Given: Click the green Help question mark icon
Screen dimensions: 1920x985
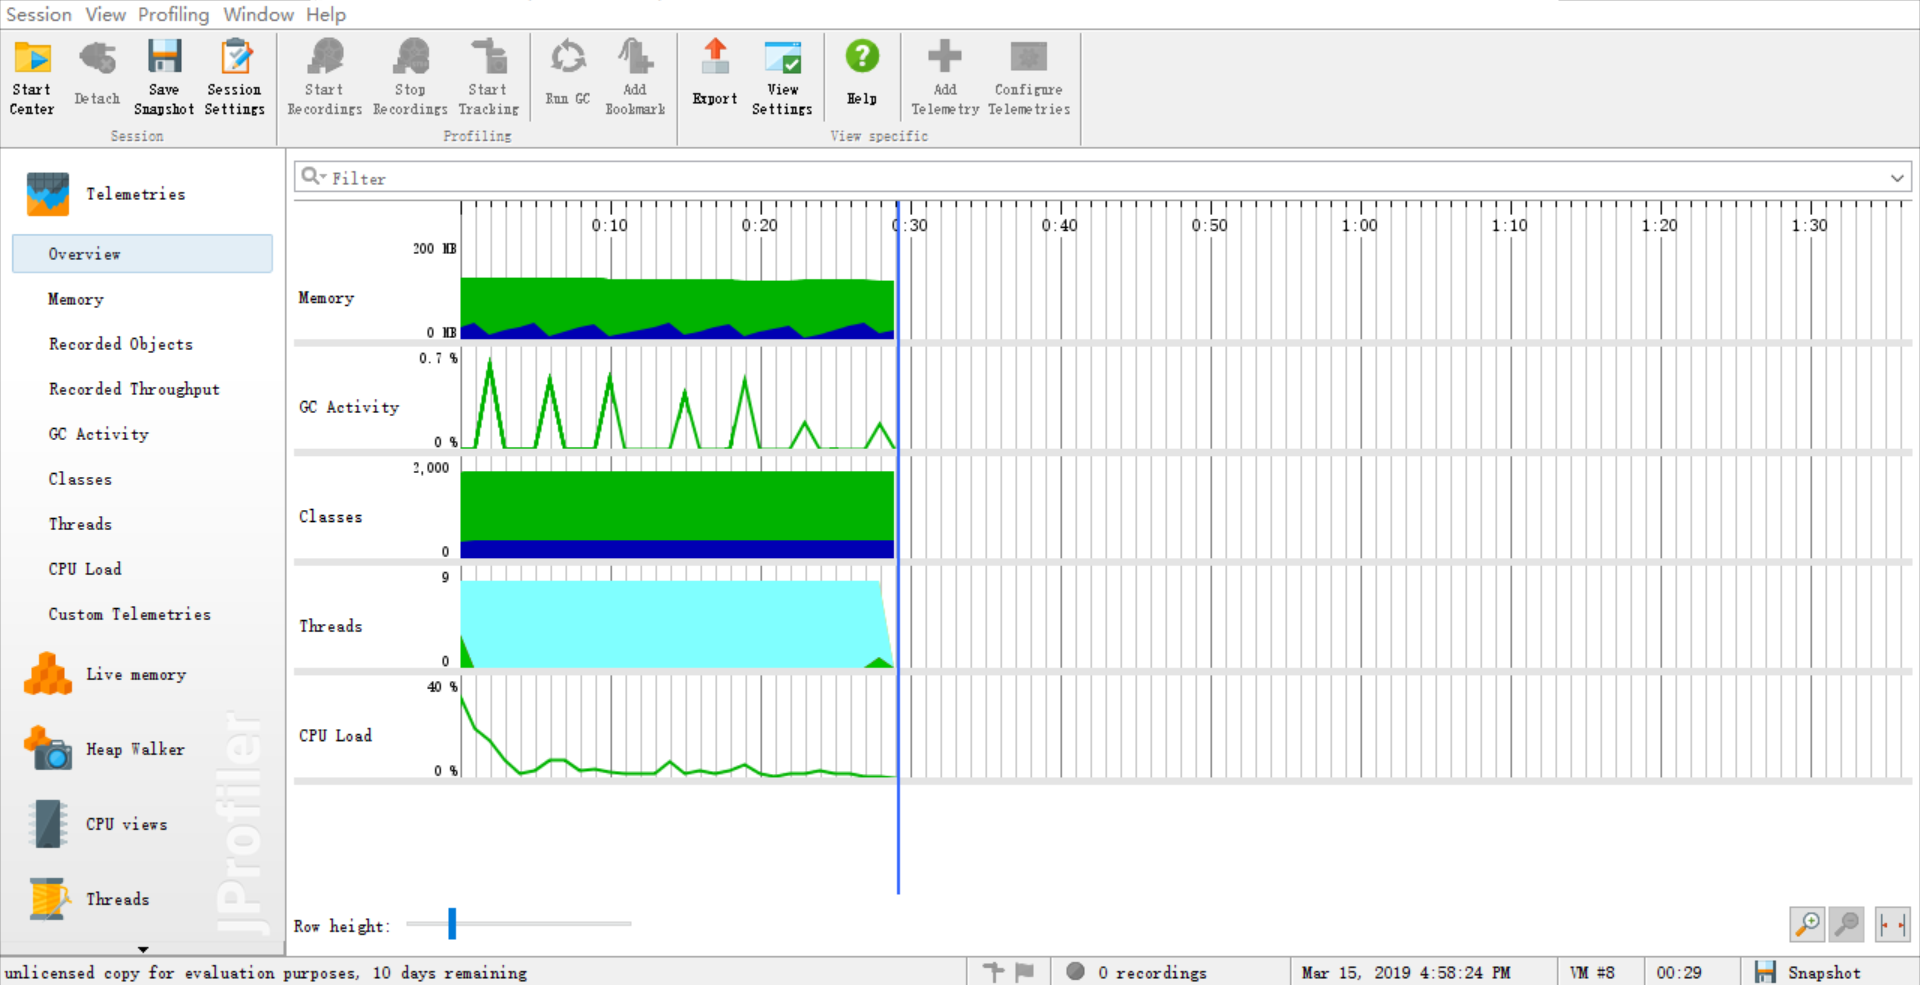Looking at the screenshot, I should click(862, 56).
